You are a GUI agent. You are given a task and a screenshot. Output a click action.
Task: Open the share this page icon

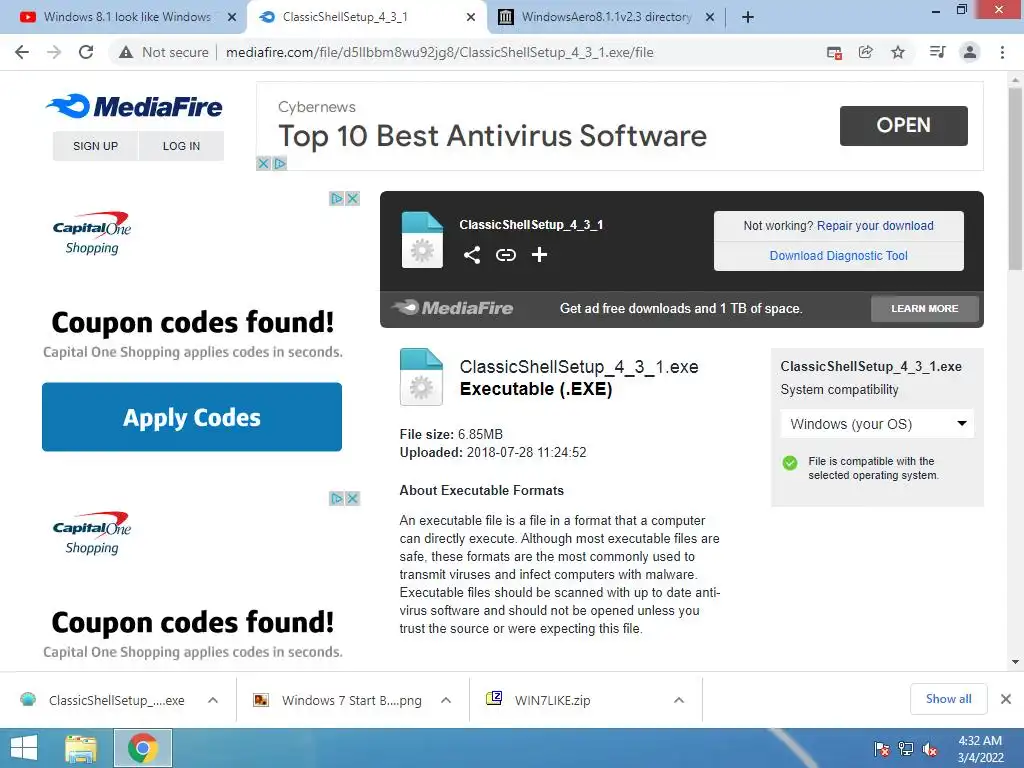pos(866,52)
